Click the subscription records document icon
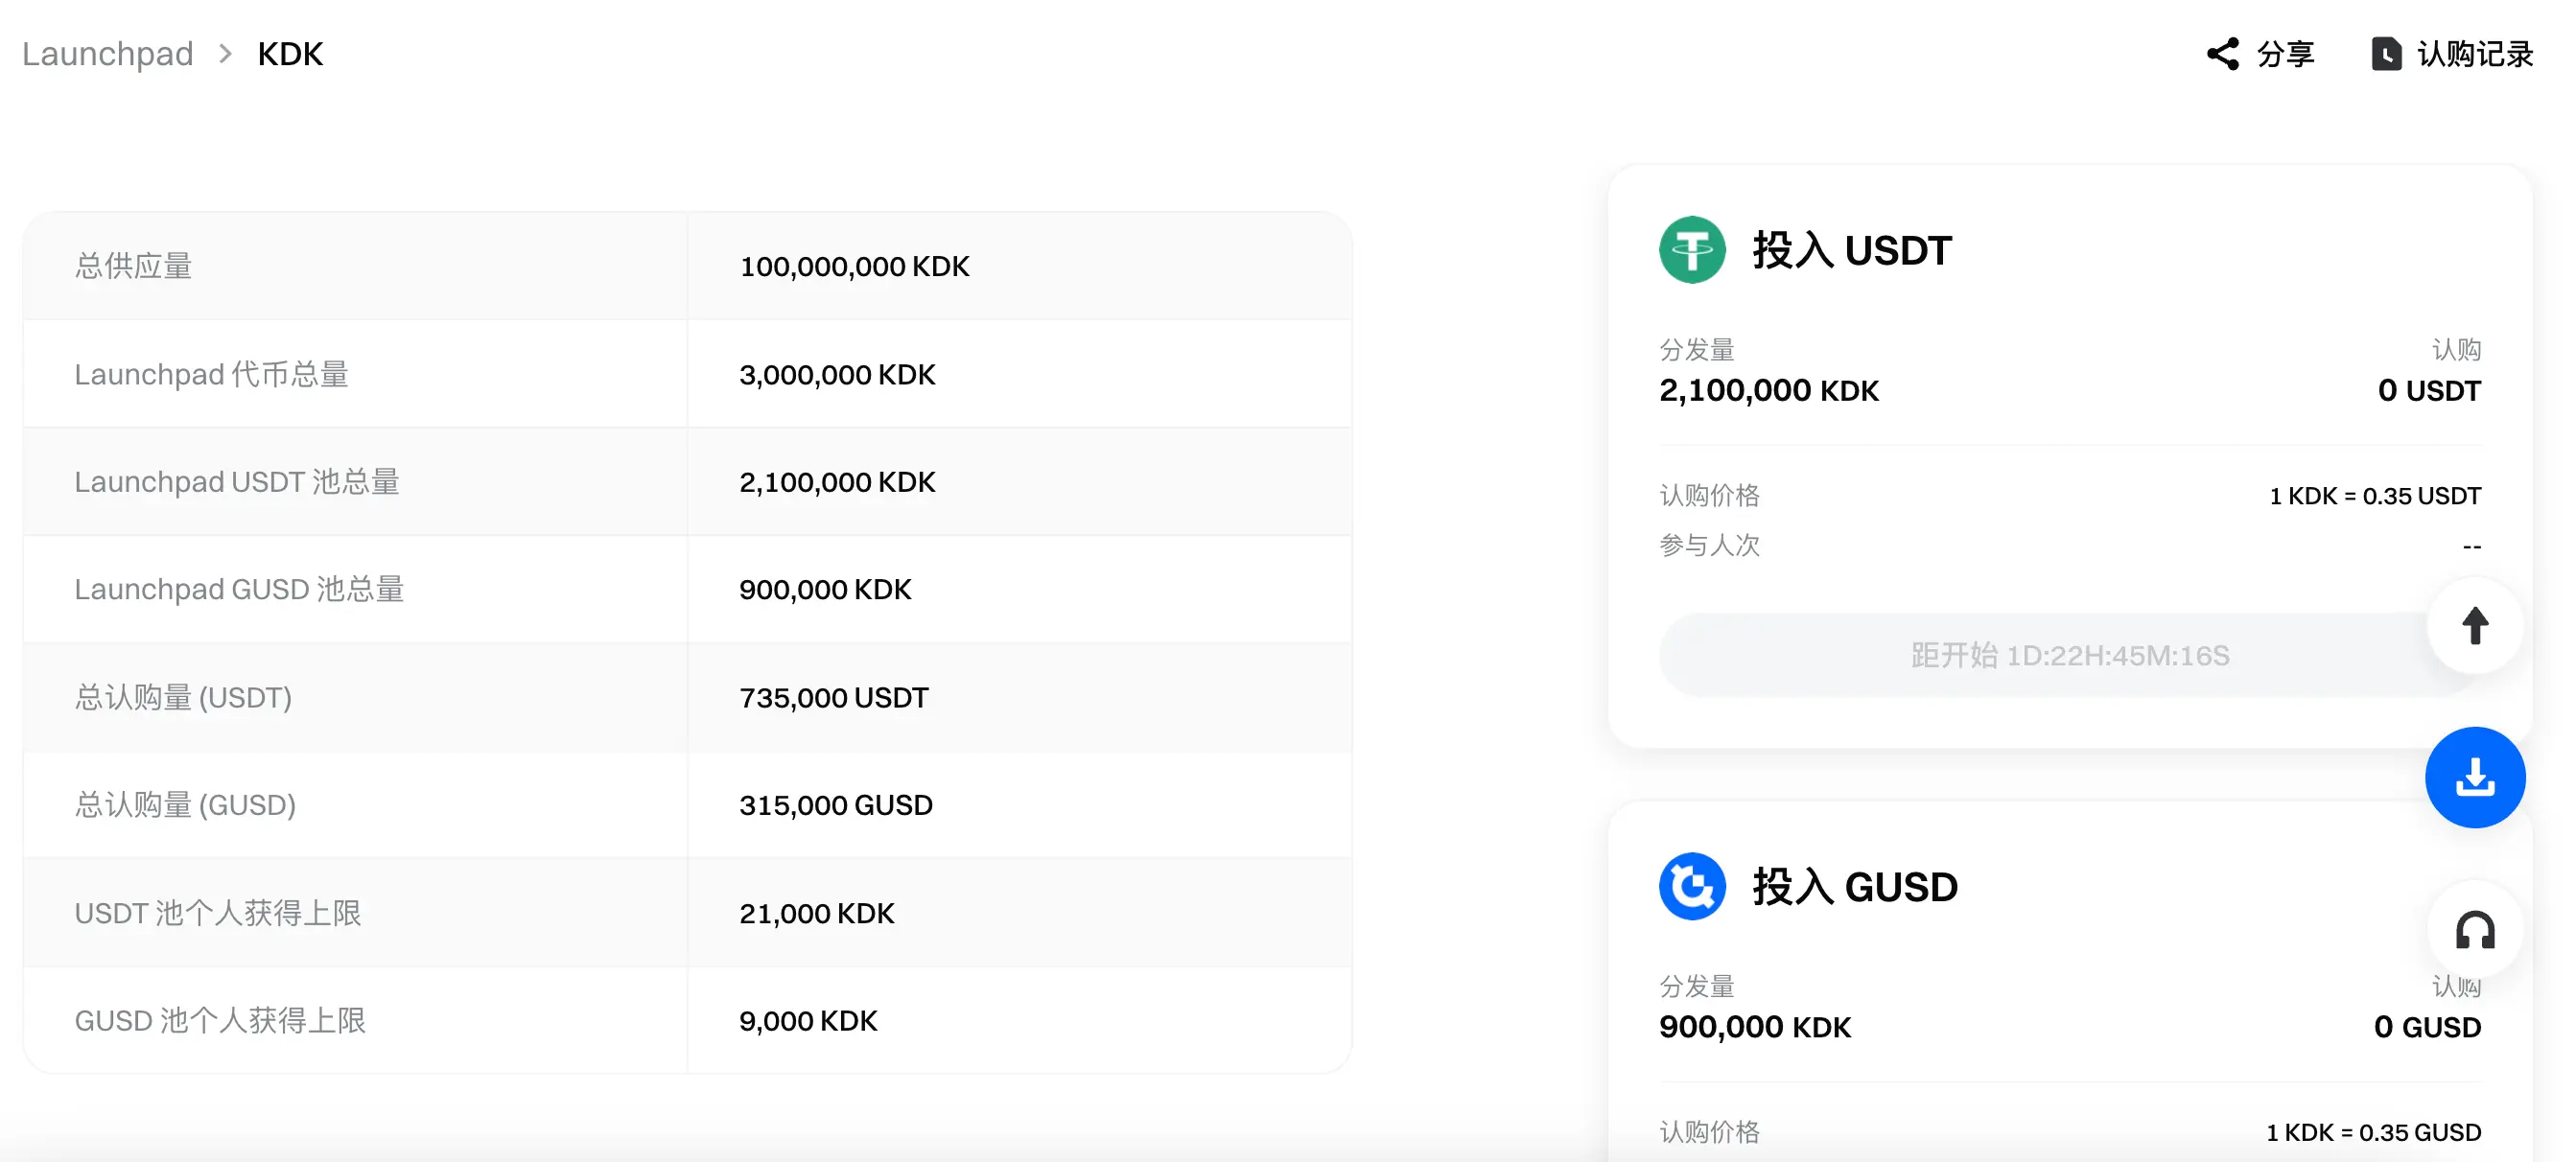This screenshot has height=1162, width=2576. coord(2385,54)
